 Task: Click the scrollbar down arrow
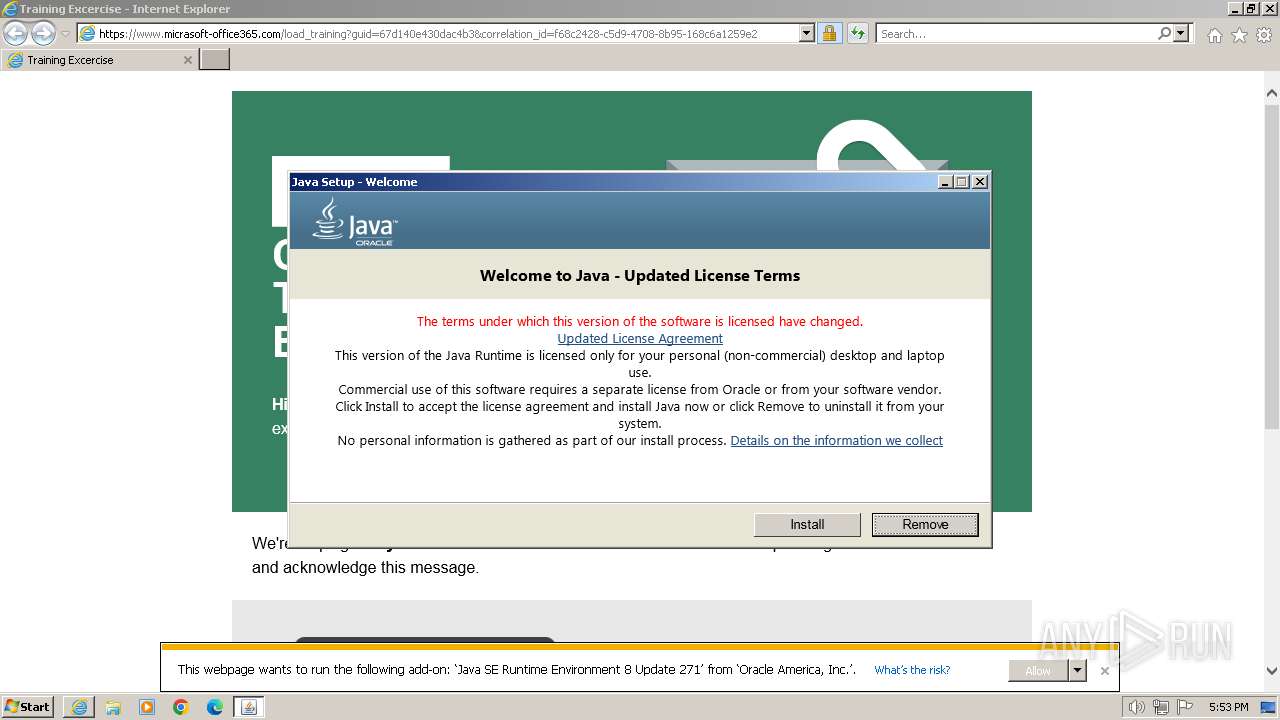(1272, 672)
